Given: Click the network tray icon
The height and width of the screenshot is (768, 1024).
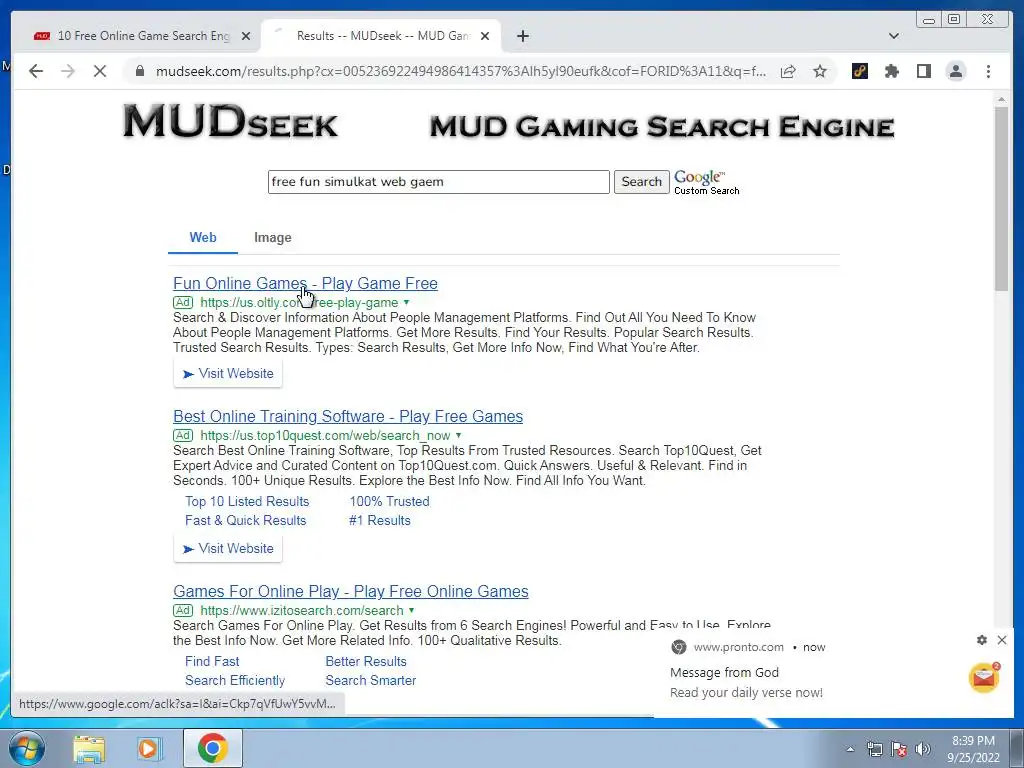Looking at the screenshot, I should [875, 749].
